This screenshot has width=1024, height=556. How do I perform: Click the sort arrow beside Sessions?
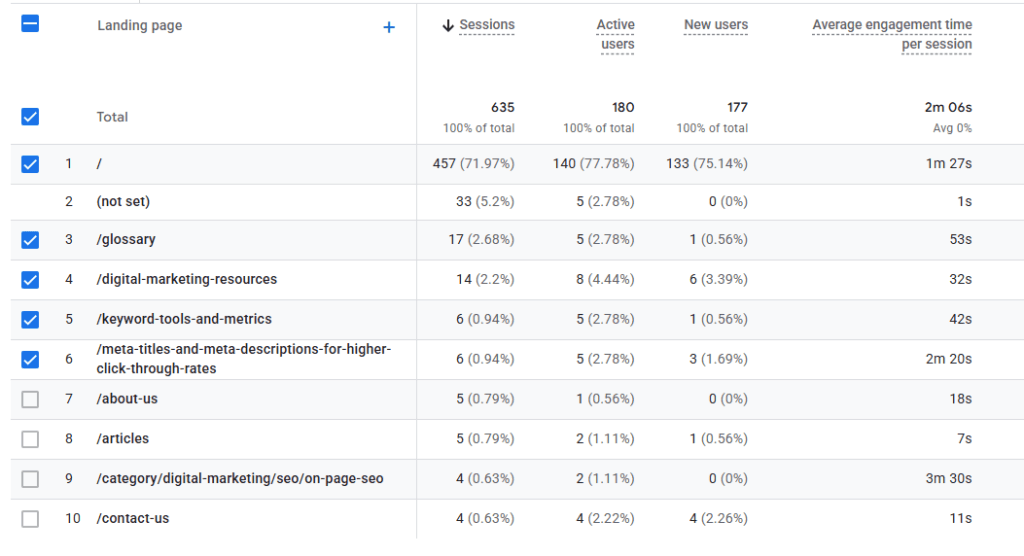(x=448, y=25)
